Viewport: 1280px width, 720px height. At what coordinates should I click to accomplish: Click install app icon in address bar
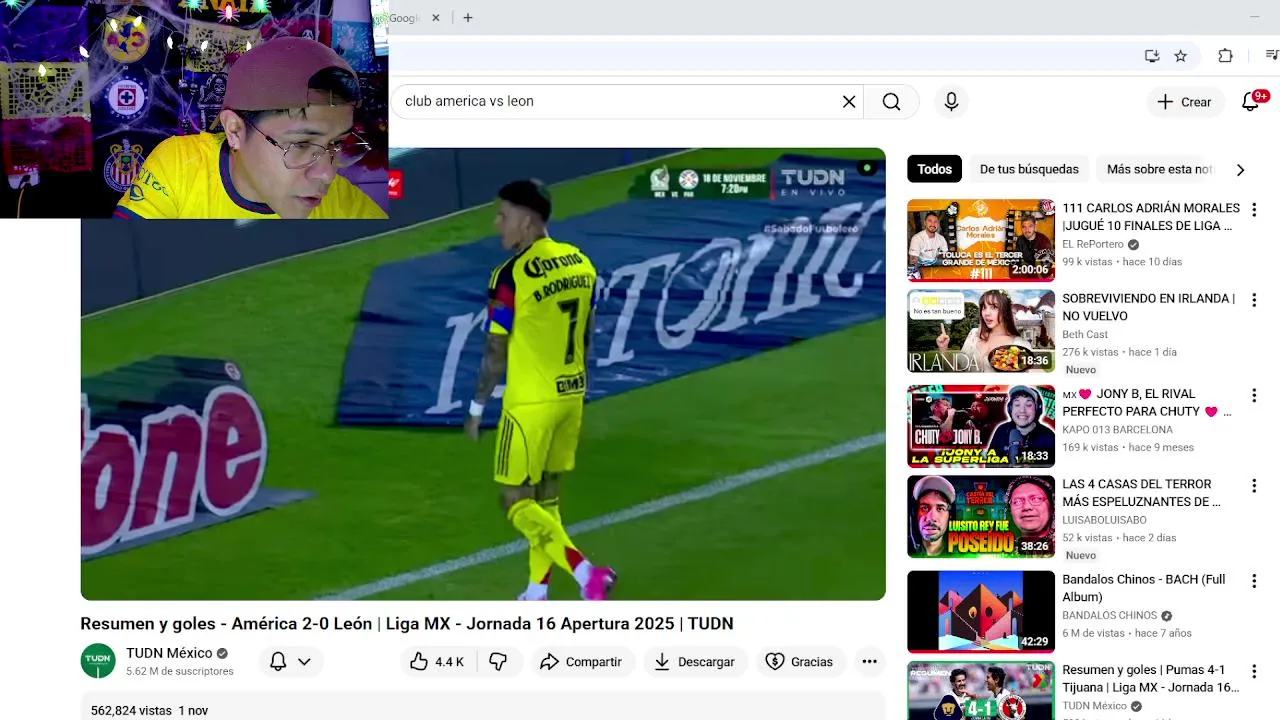click(x=1152, y=56)
